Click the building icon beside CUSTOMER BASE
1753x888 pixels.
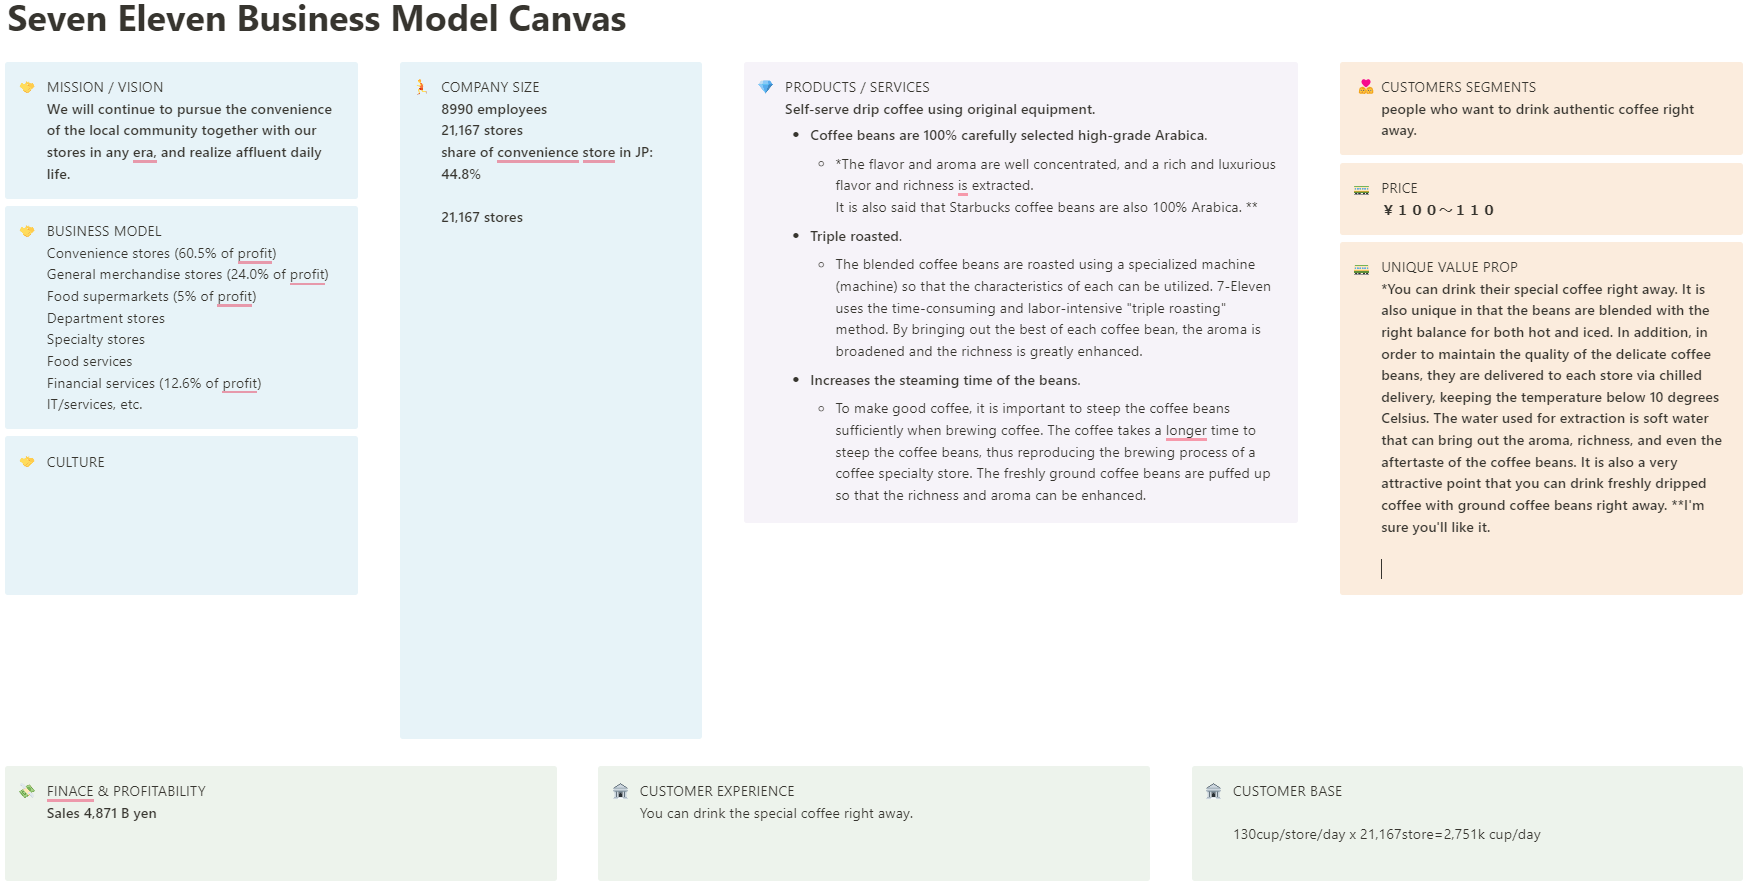(x=1213, y=791)
